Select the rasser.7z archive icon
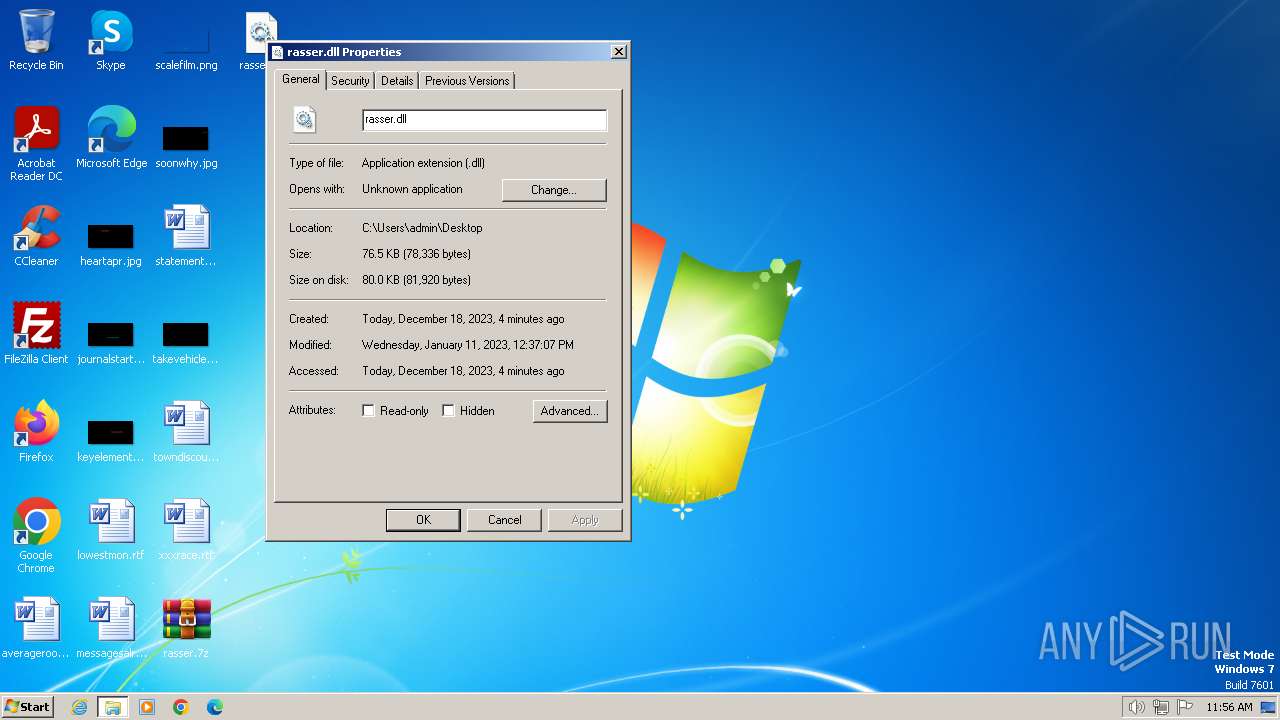This screenshot has width=1280, height=720. click(186, 628)
